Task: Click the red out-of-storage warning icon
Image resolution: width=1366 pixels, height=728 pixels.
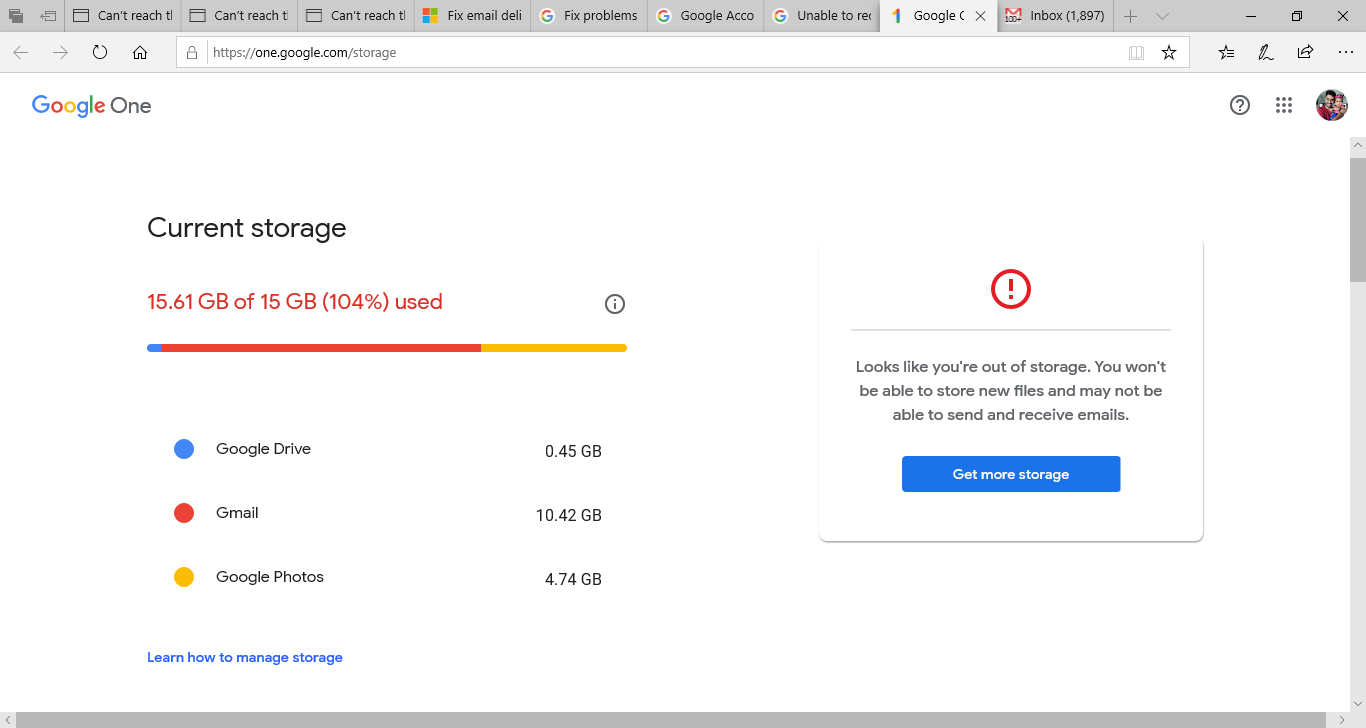Action: coord(1011,289)
